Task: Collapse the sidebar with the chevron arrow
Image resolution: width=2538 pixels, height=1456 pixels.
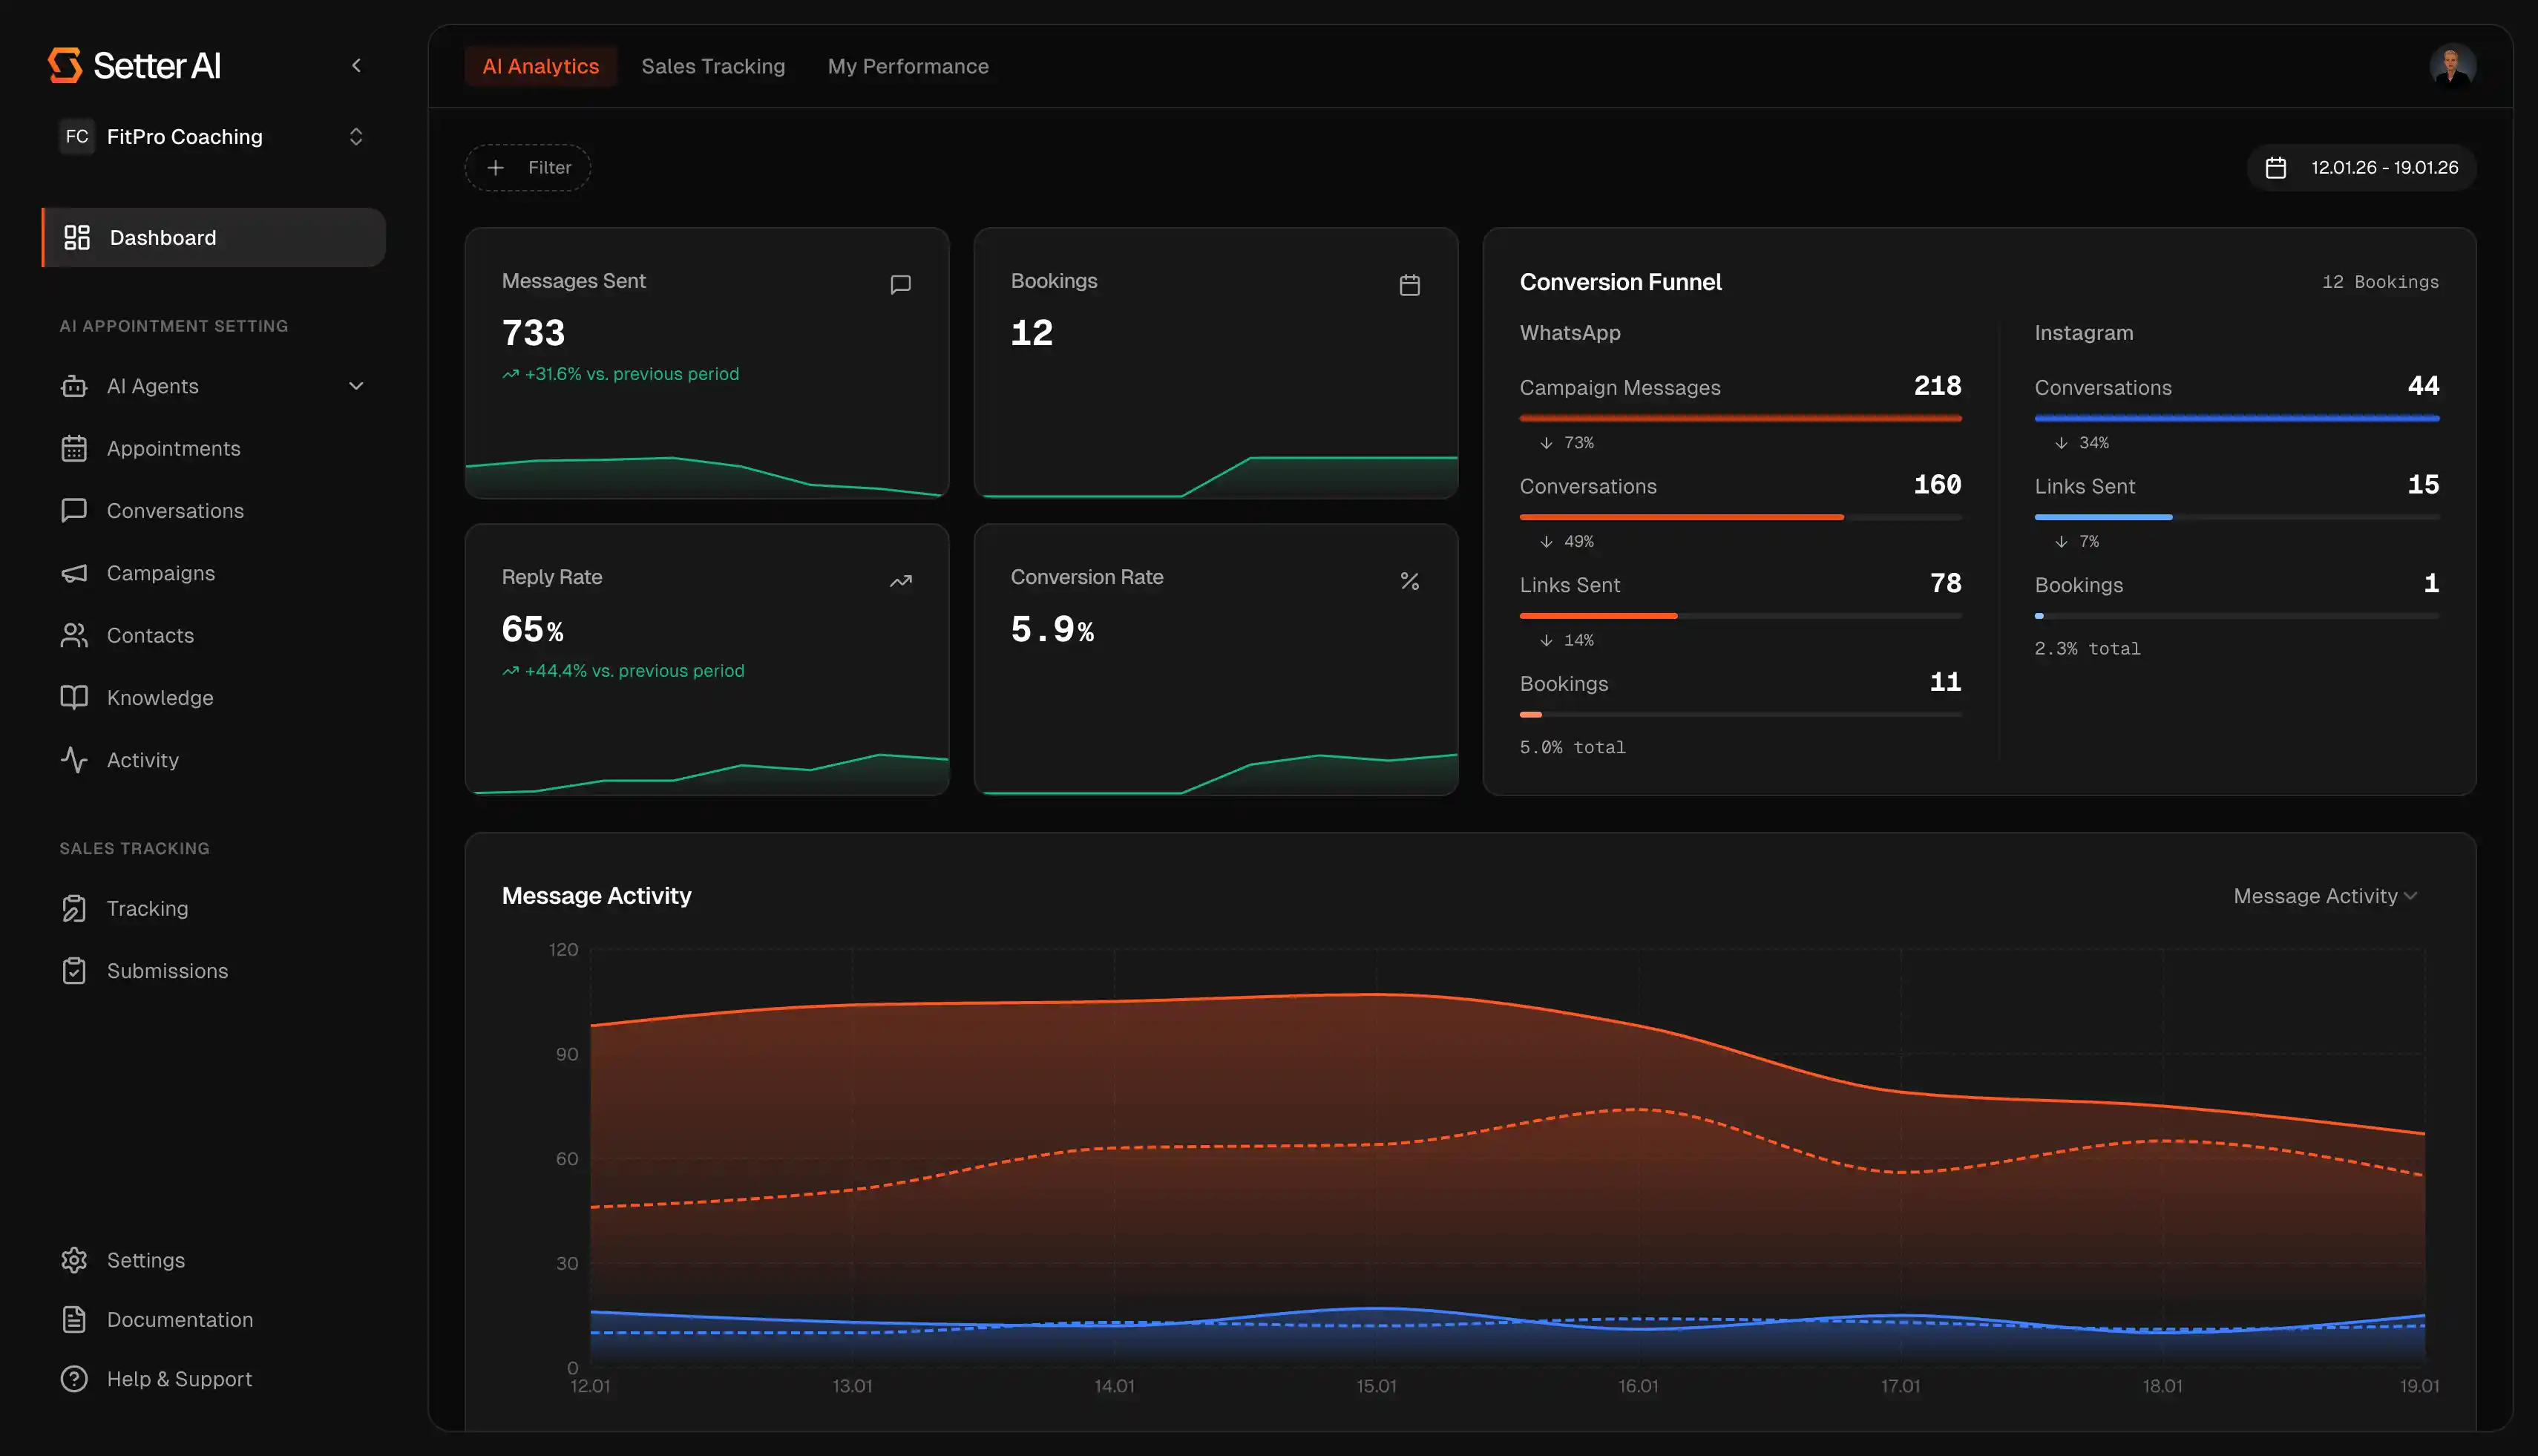Action: (x=356, y=66)
